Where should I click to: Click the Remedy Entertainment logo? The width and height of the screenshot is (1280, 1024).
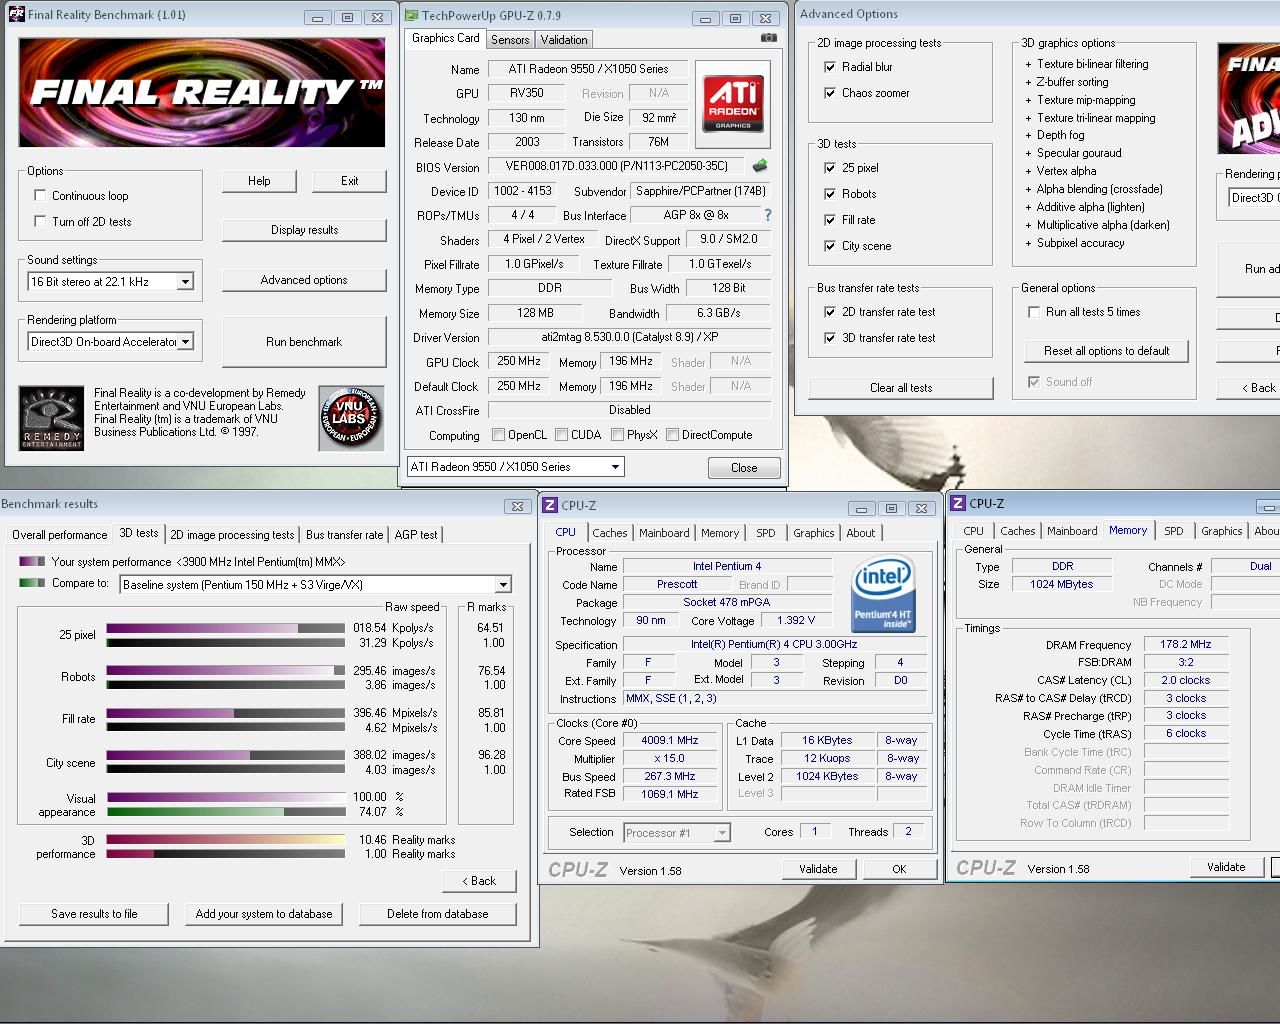coord(52,418)
